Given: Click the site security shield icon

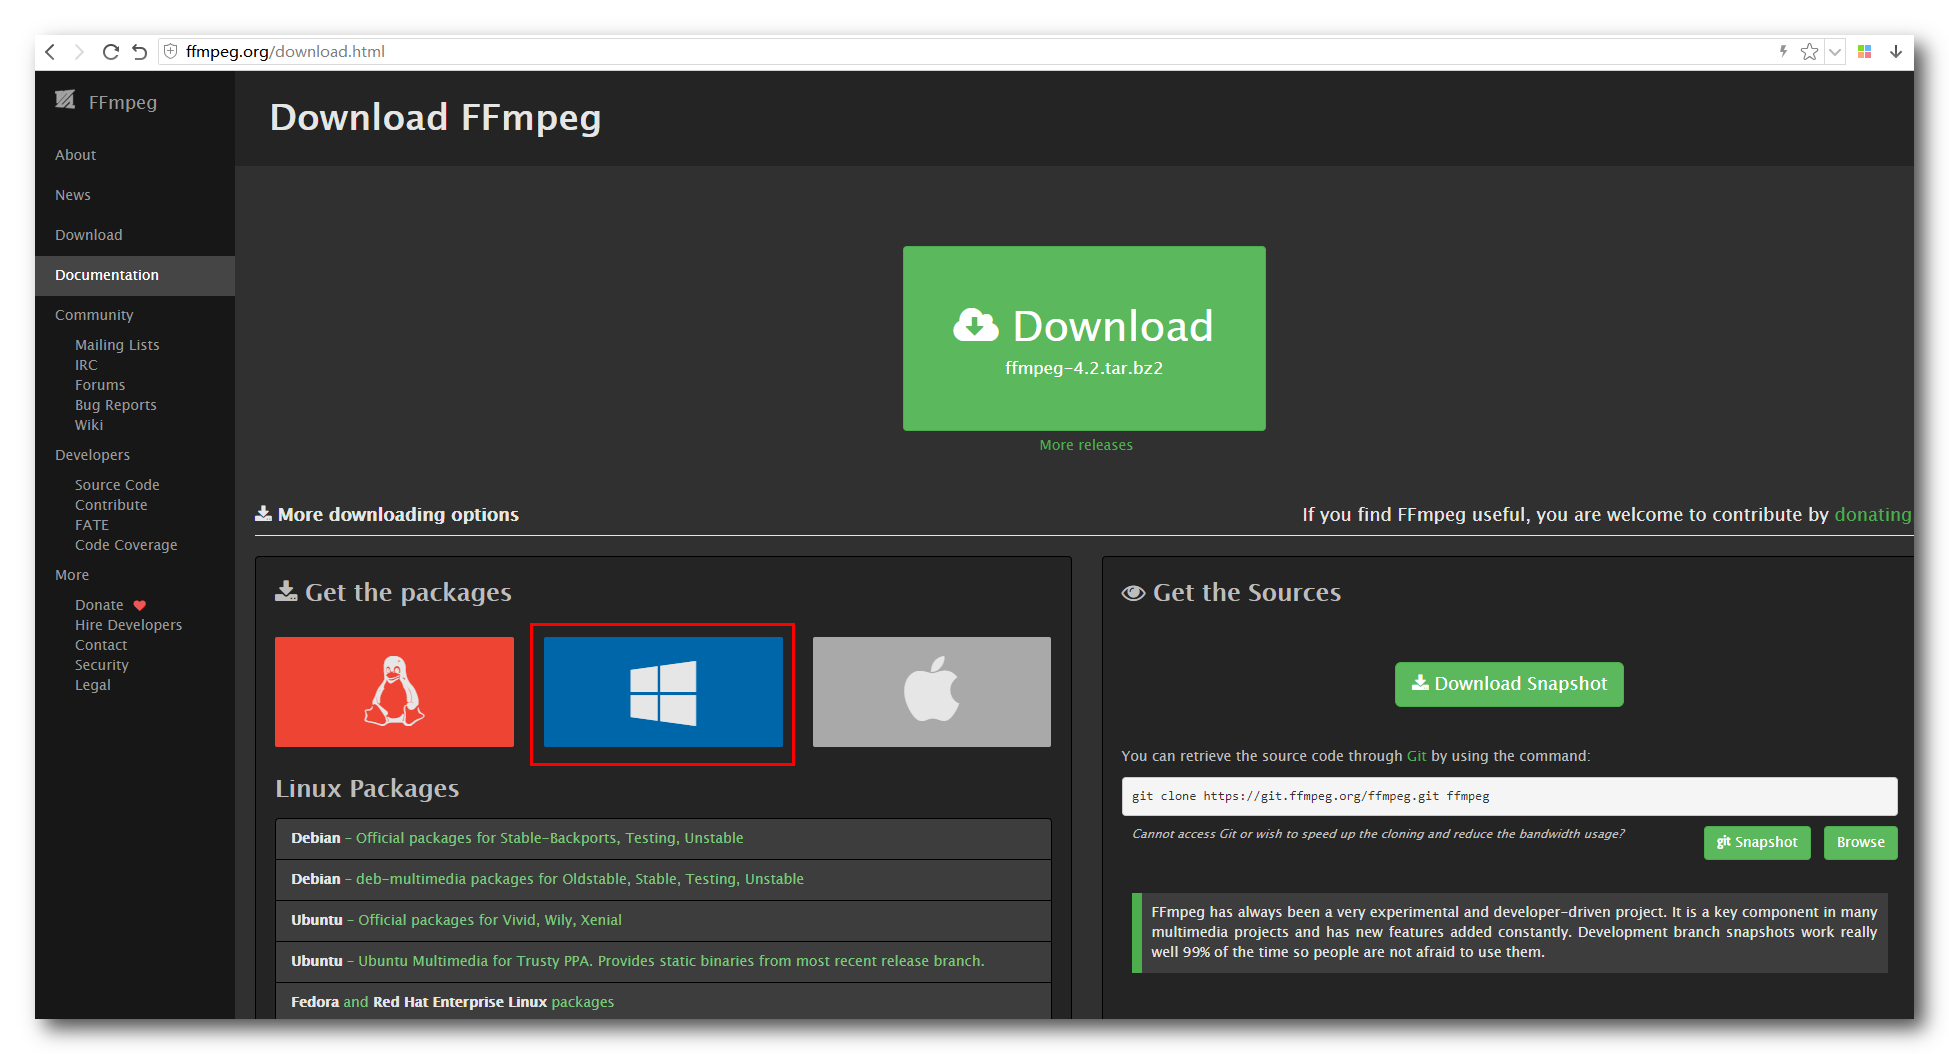Looking at the screenshot, I should click(x=171, y=51).
